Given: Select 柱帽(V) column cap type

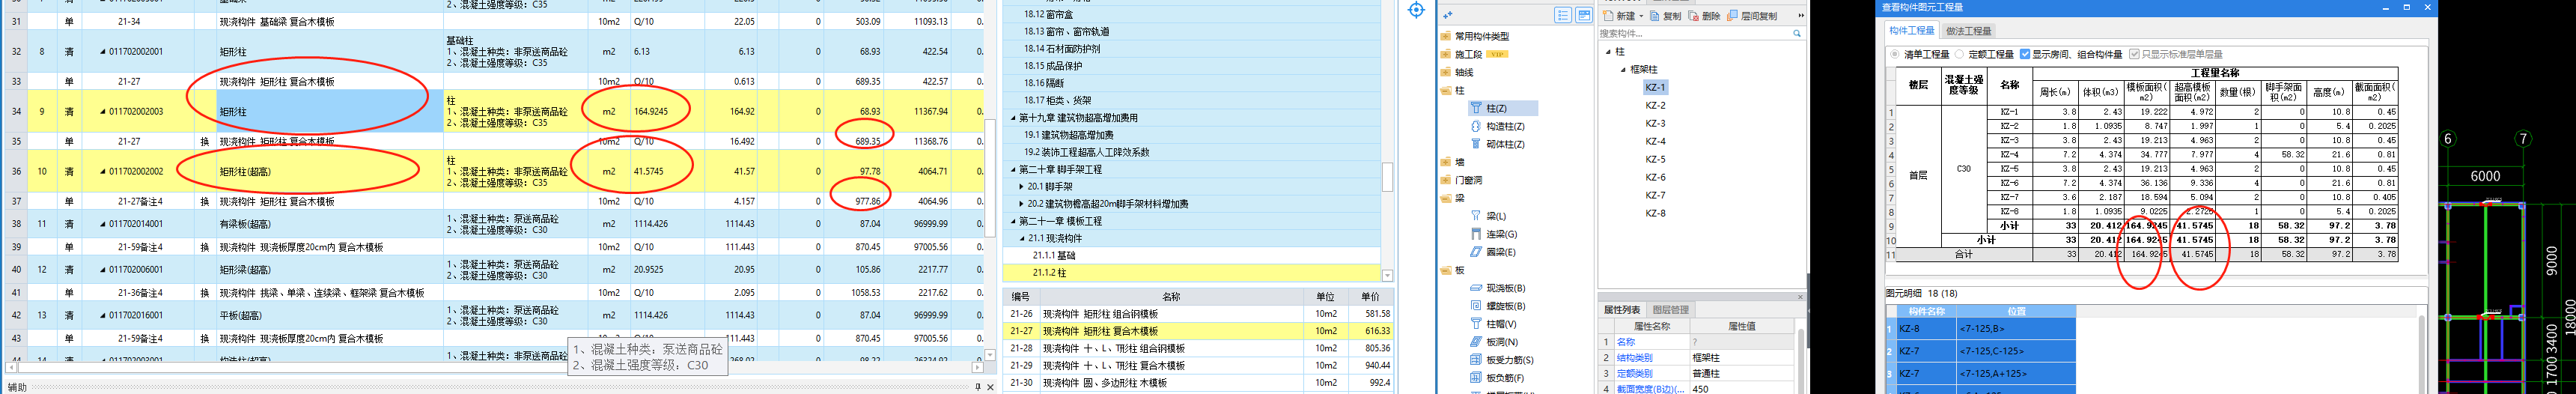Looking at the screenshot, I should point(1493,324).
